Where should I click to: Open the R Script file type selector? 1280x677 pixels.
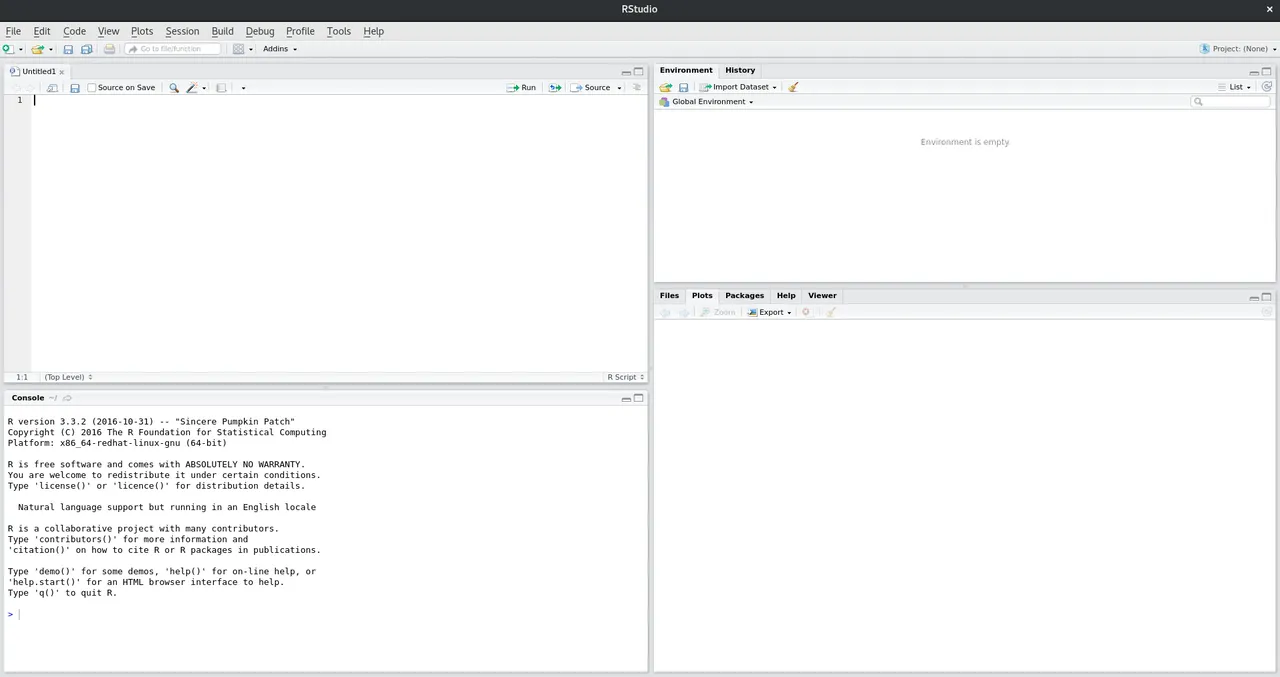[625, 377]
